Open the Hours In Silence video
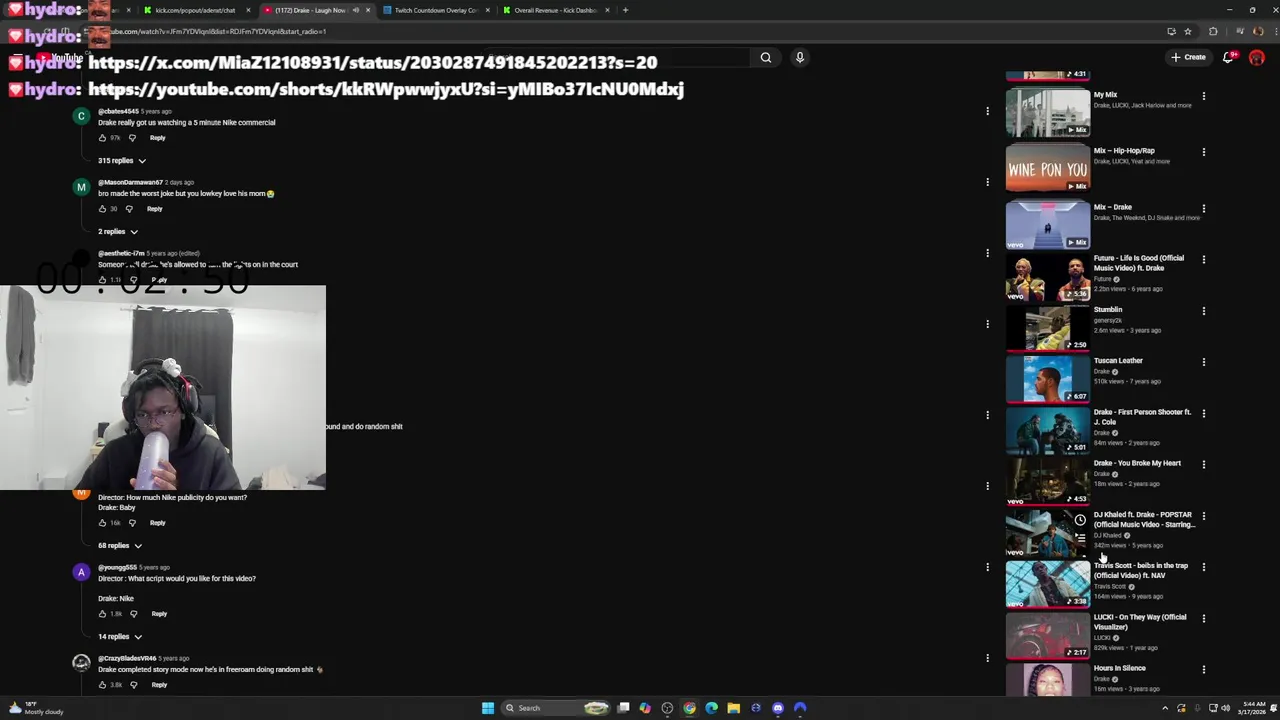The height and width of the screenshot is (720, 1280). pos(1048,680)
